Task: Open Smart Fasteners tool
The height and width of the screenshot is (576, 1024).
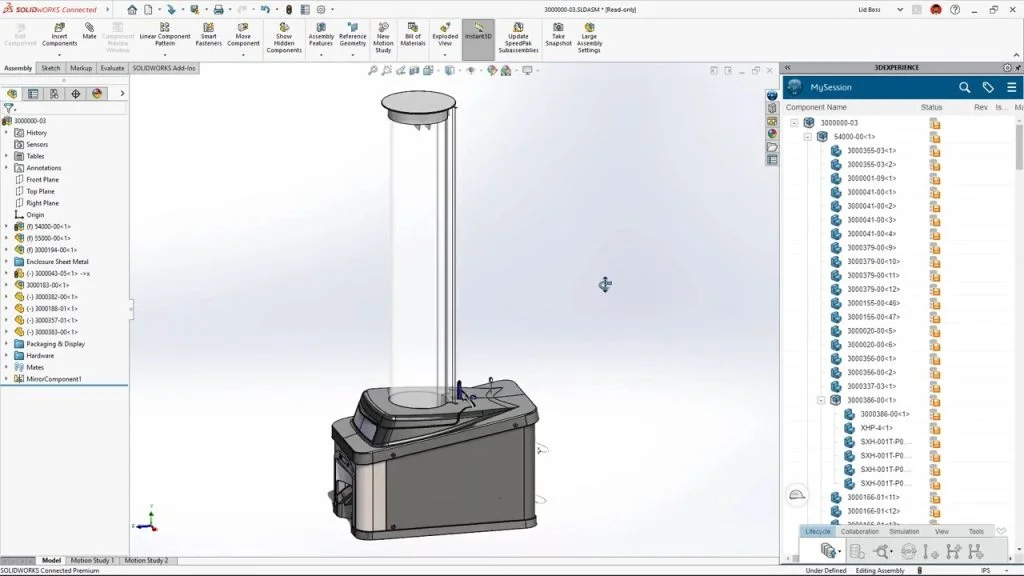Action: [208, 36]
